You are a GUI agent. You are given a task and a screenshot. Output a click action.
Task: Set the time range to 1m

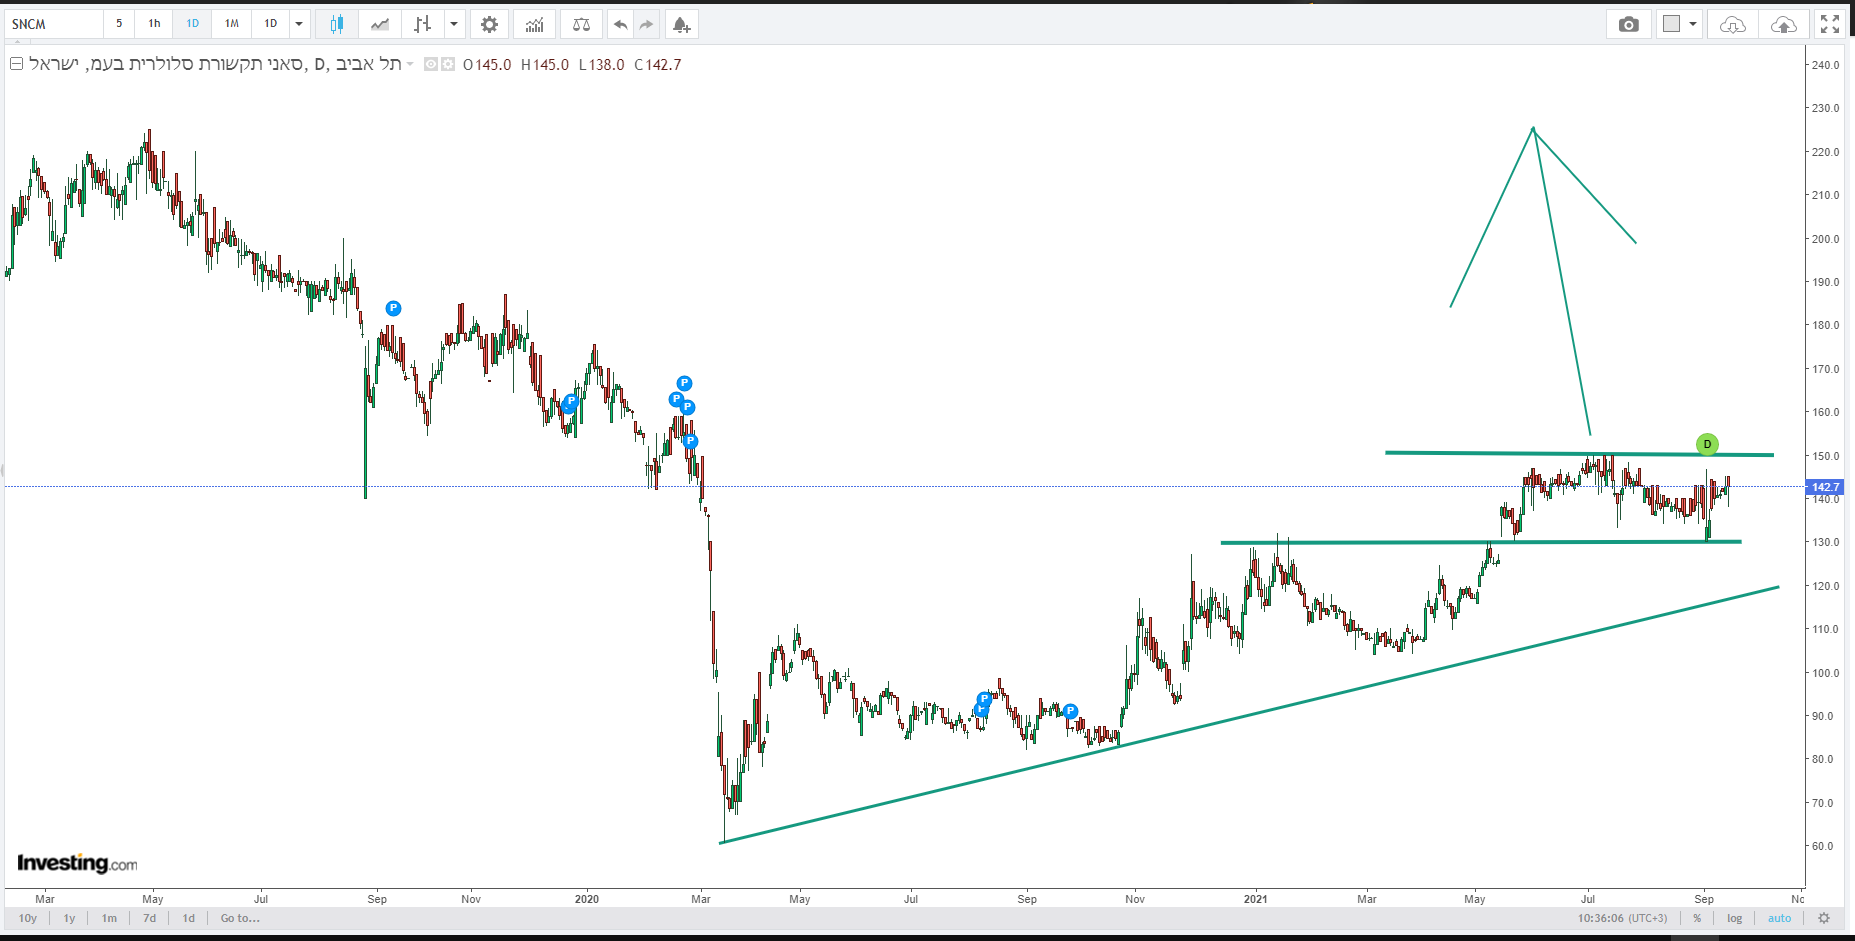click(x=109, y=918)
